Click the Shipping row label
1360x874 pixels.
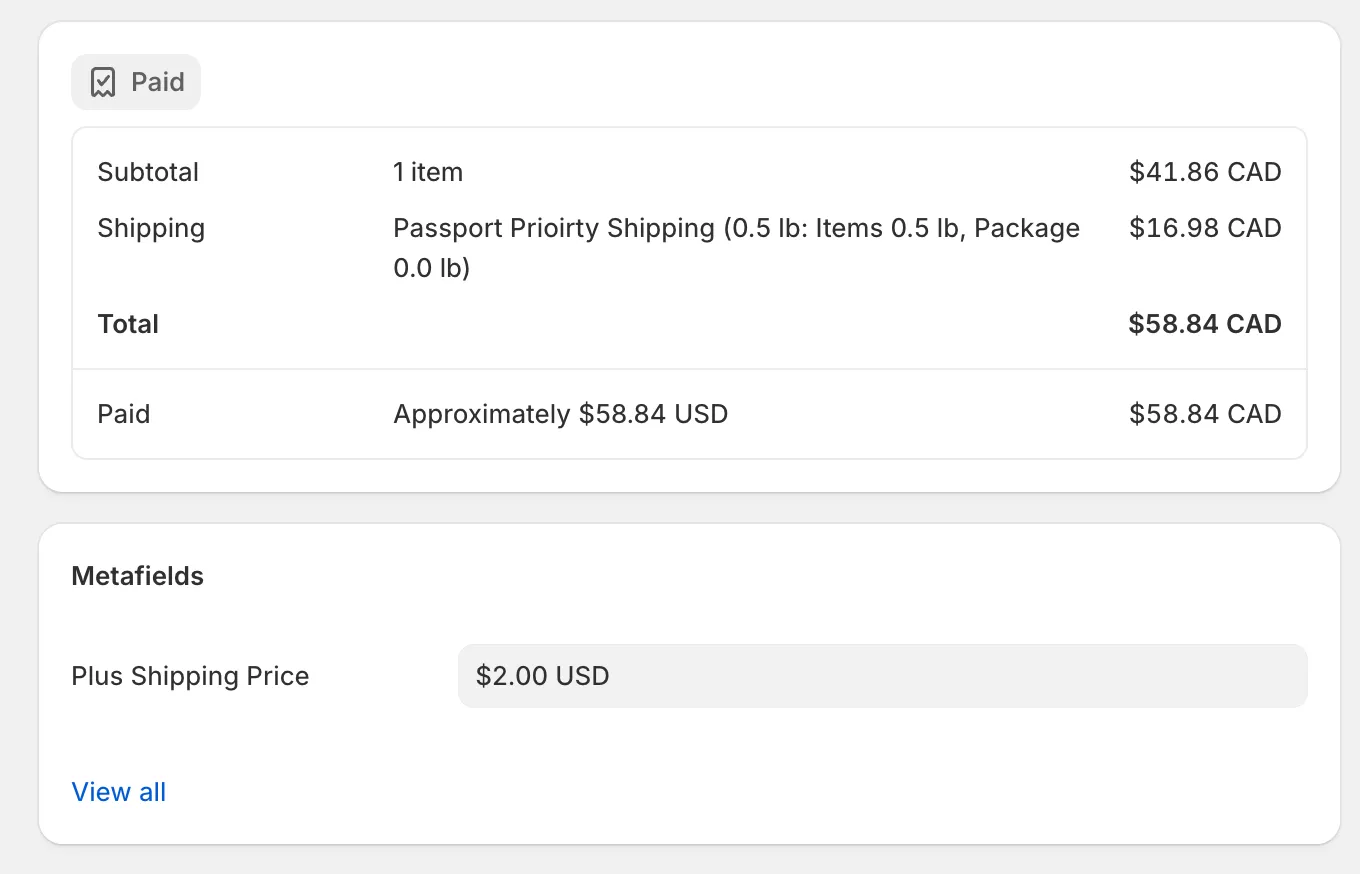(151, 228)
